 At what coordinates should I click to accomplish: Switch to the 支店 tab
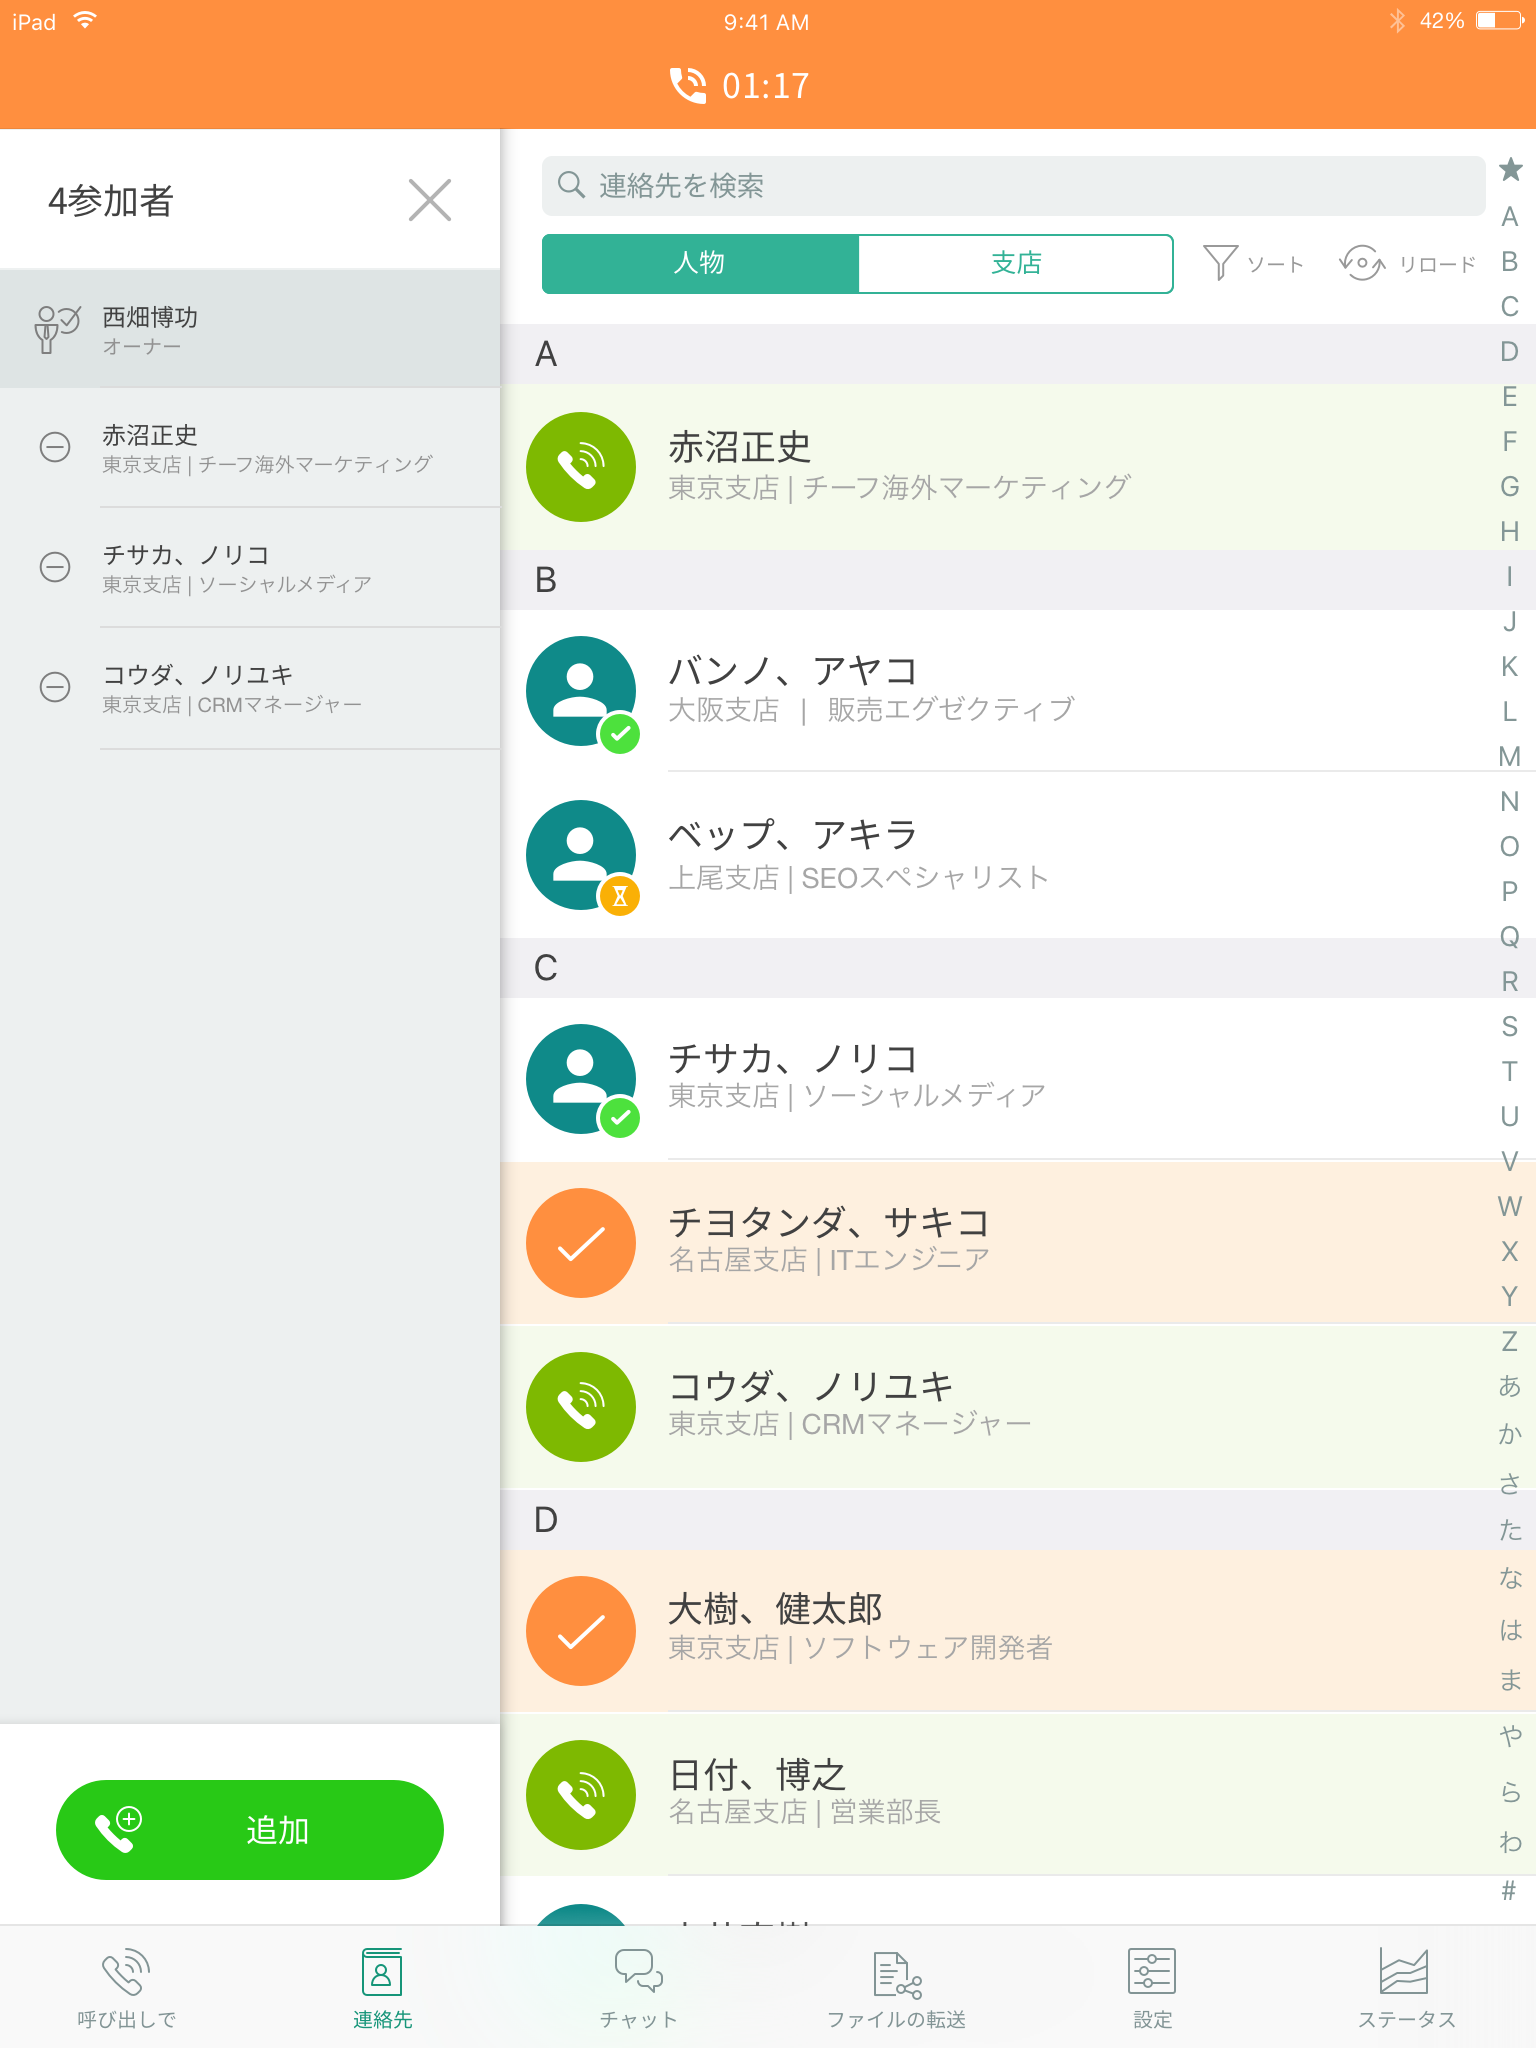[1015, 264]
